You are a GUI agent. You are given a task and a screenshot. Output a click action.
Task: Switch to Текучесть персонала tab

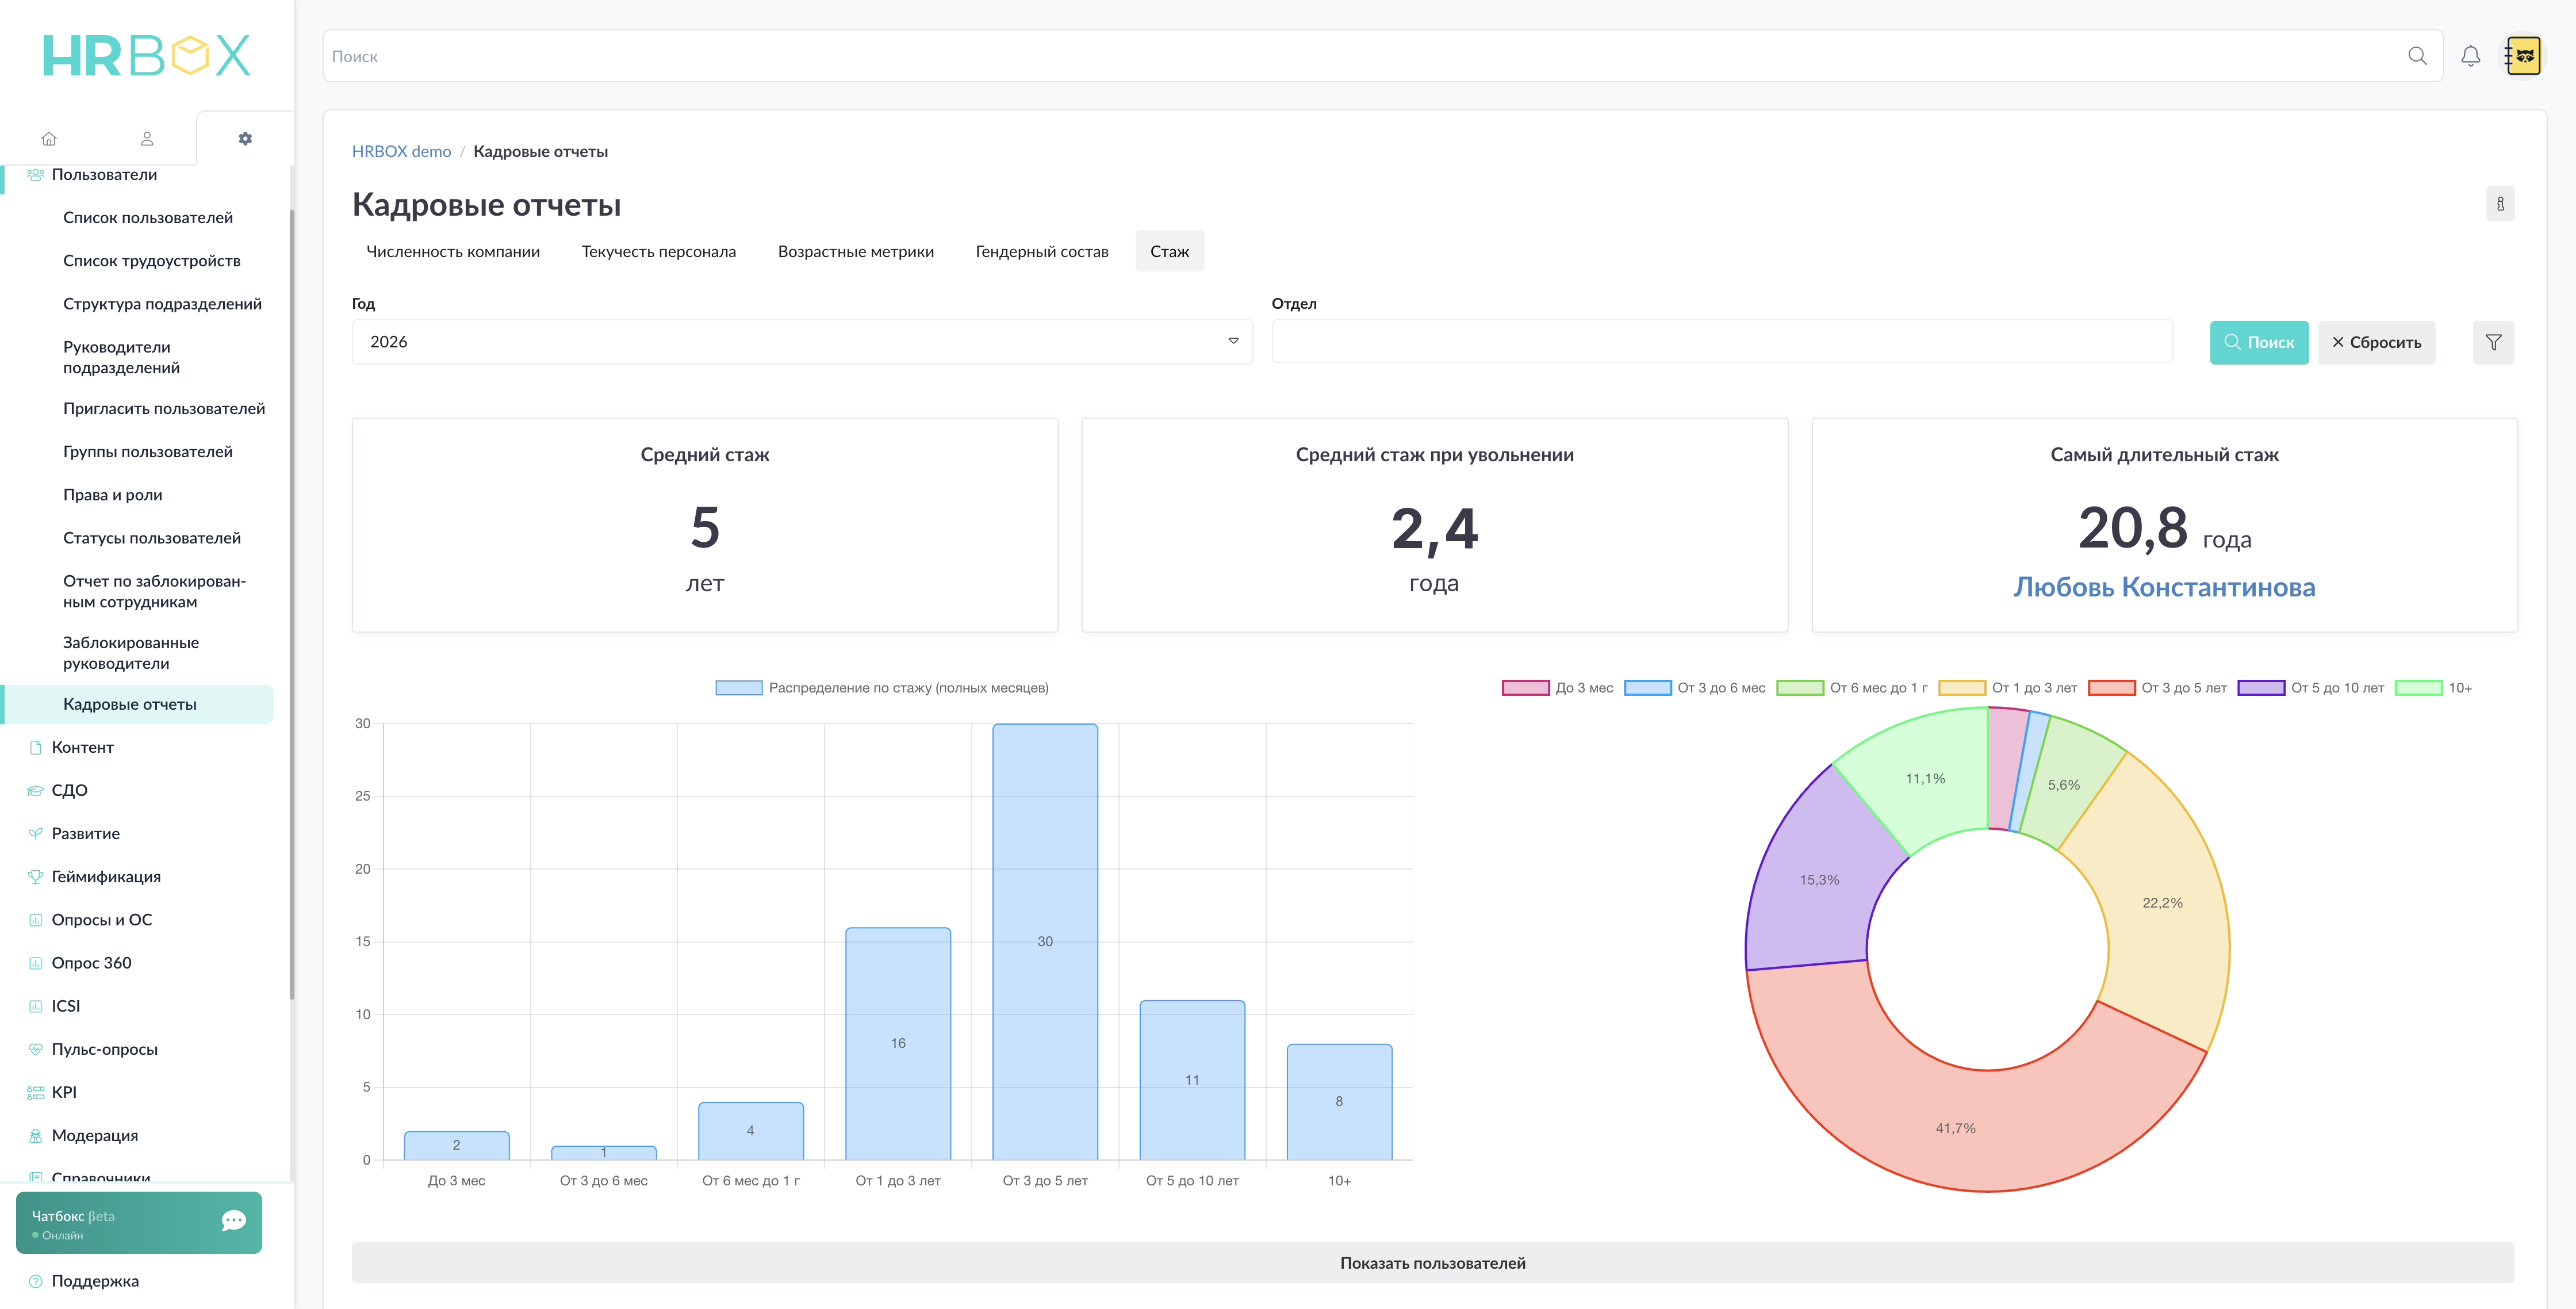tap(659, 251)
